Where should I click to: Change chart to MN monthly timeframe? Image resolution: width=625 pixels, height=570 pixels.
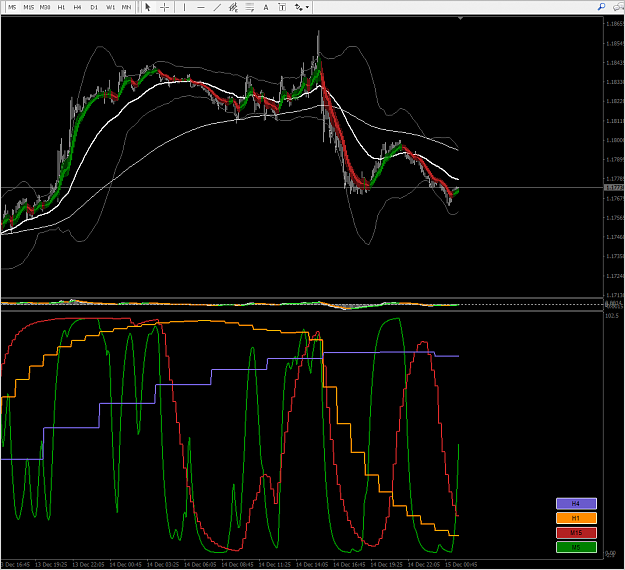coord(126,7)
